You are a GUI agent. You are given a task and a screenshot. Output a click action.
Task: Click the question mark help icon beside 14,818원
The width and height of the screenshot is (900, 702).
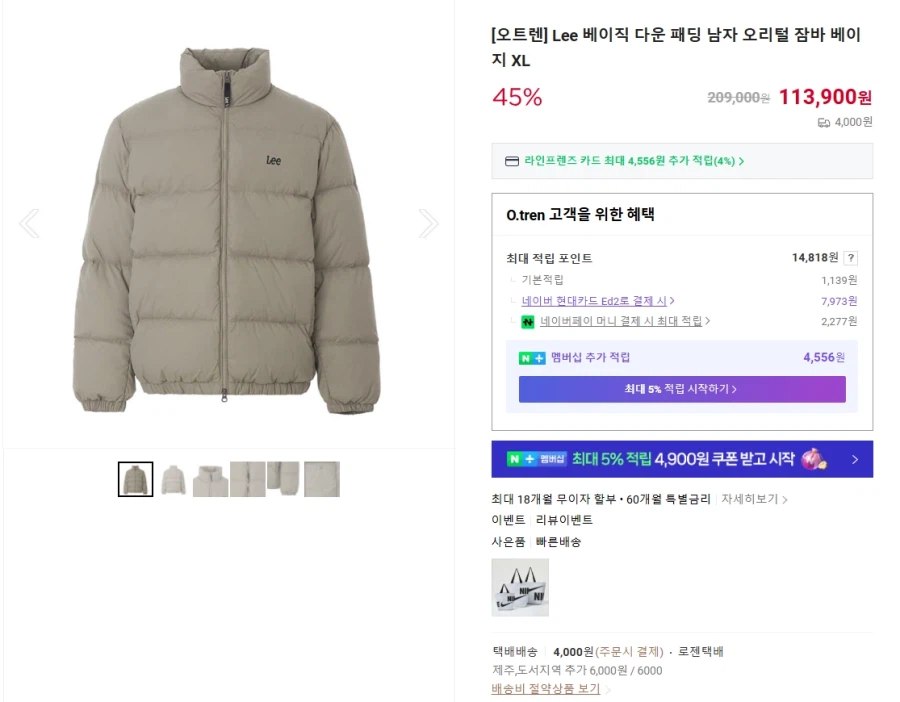click(x=849, y=257)
